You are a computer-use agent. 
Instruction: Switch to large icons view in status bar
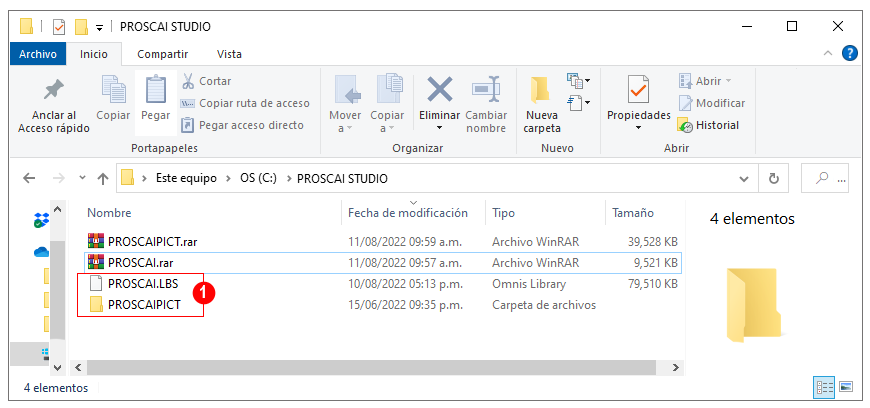pyautogui.click(x=846, y=387)
